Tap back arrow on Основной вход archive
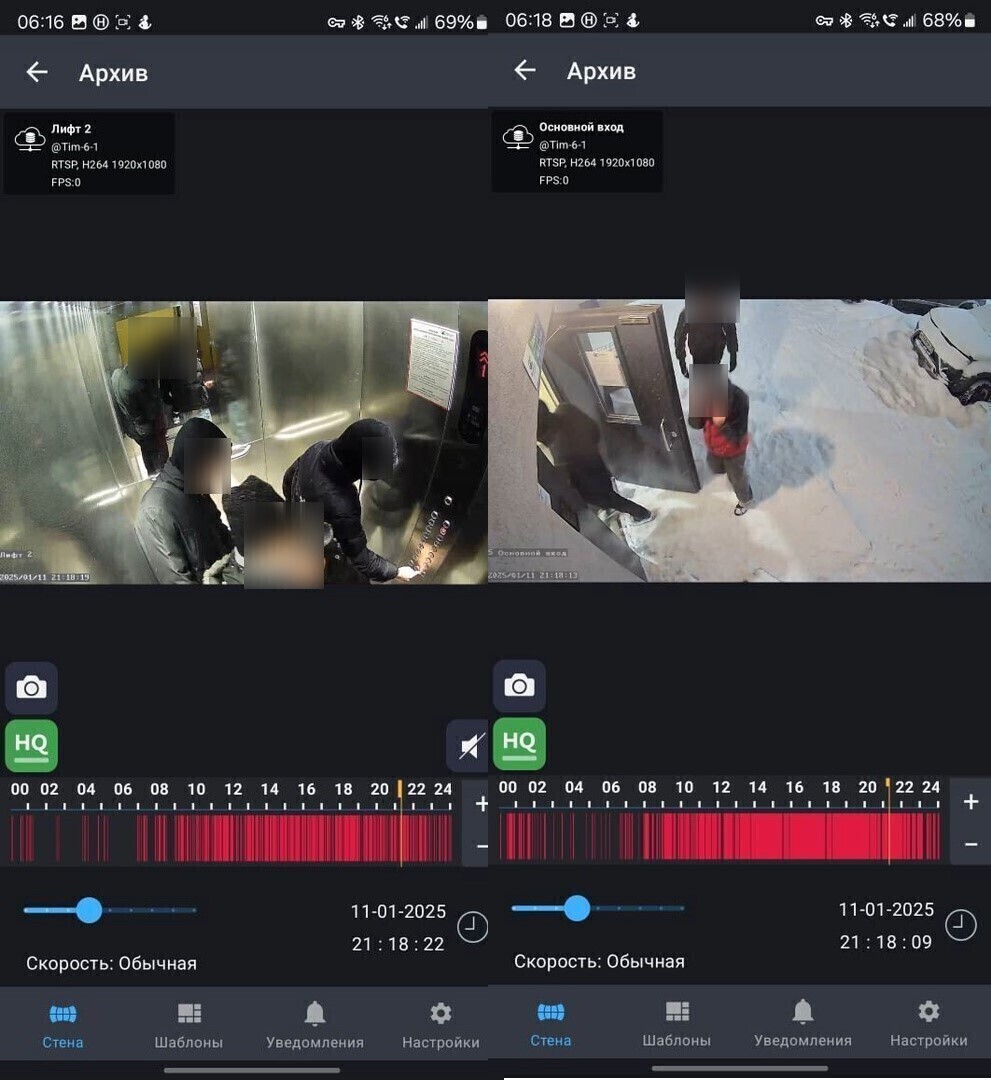 (x=525, y=70)
